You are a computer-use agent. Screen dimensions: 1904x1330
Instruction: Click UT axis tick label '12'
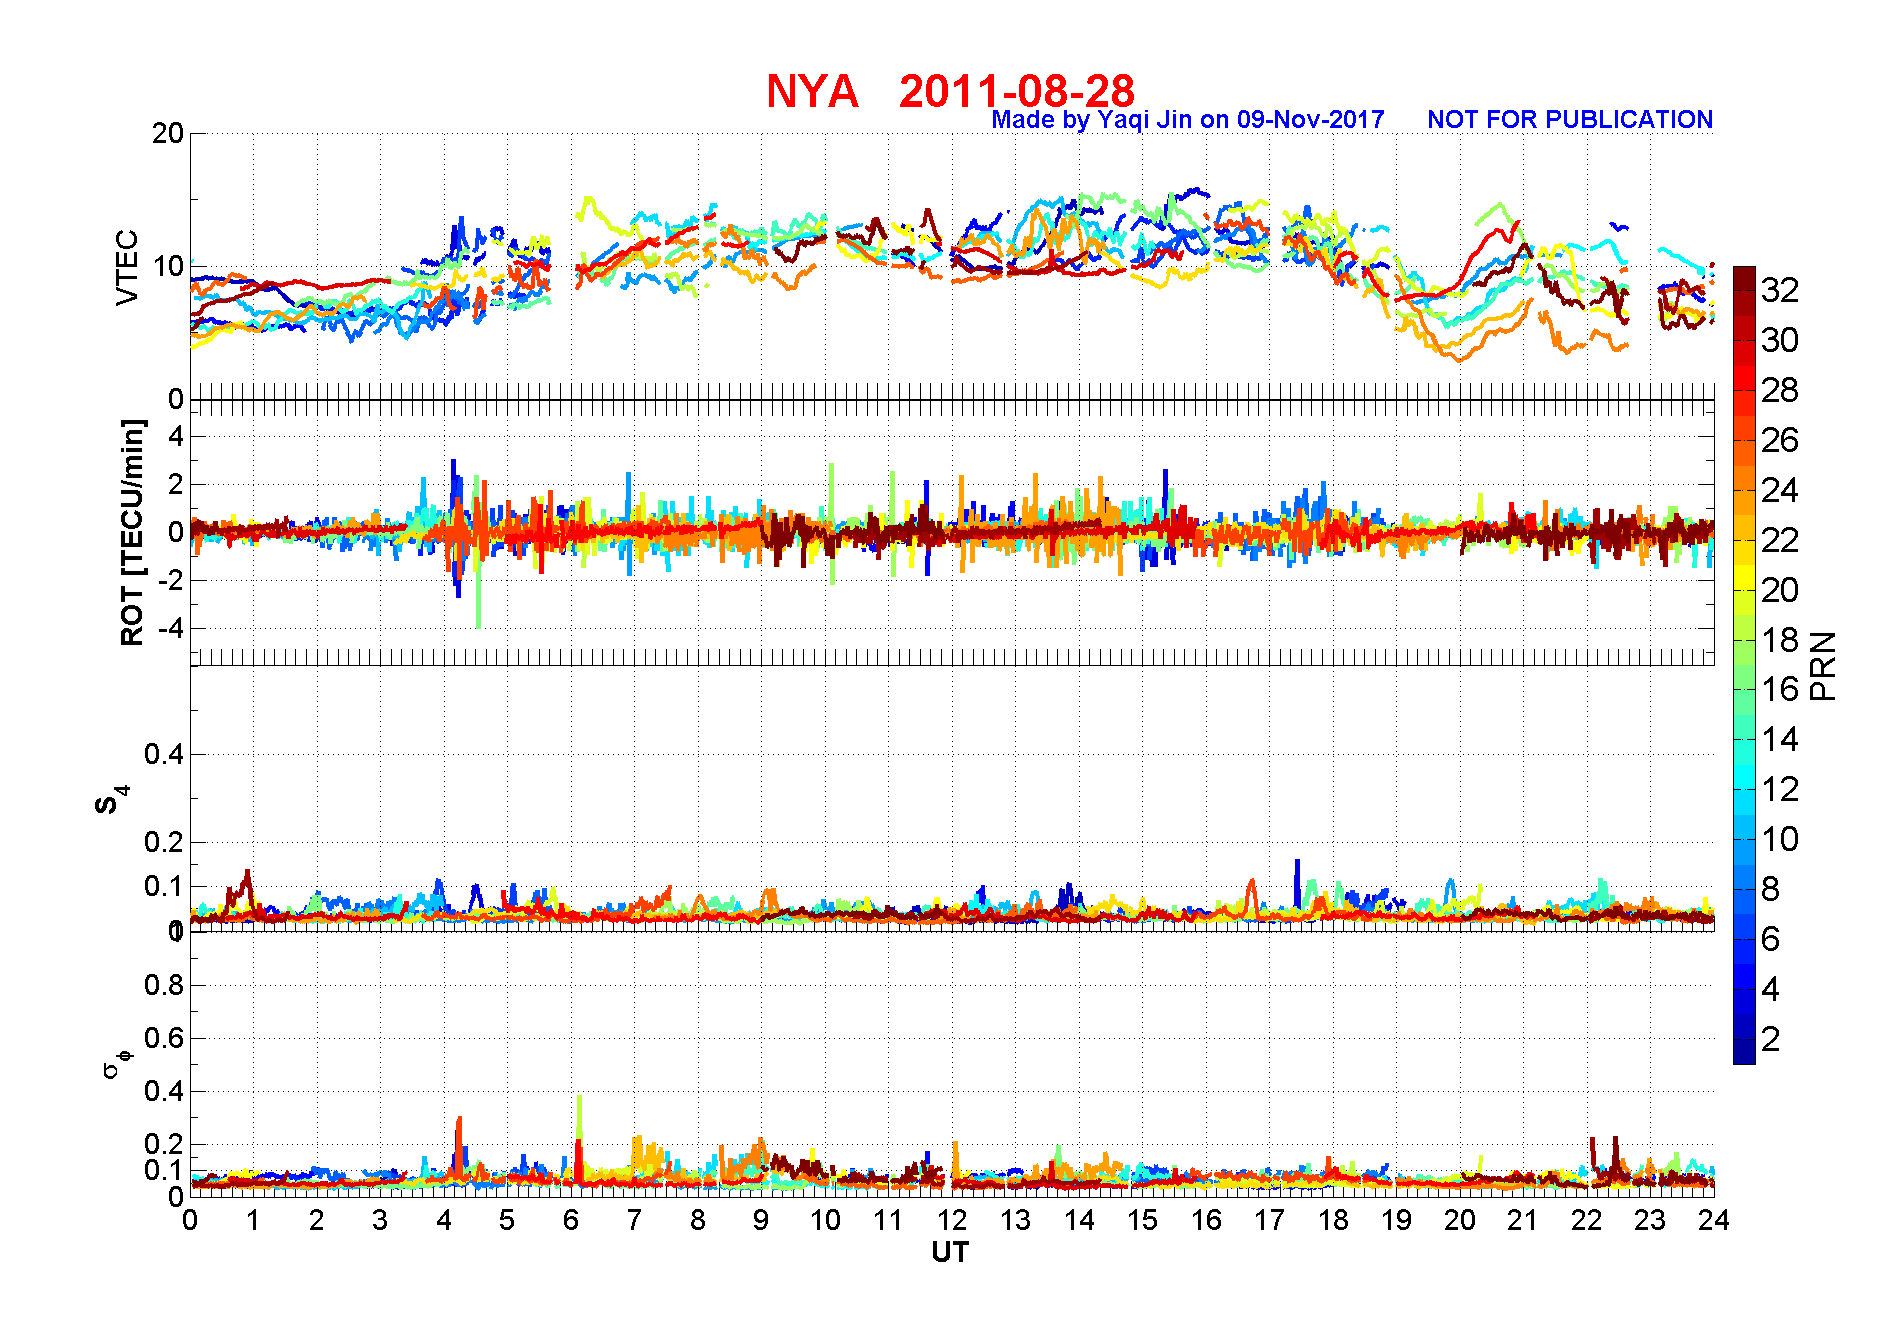pyautogui.click(x=952, y=1220)
